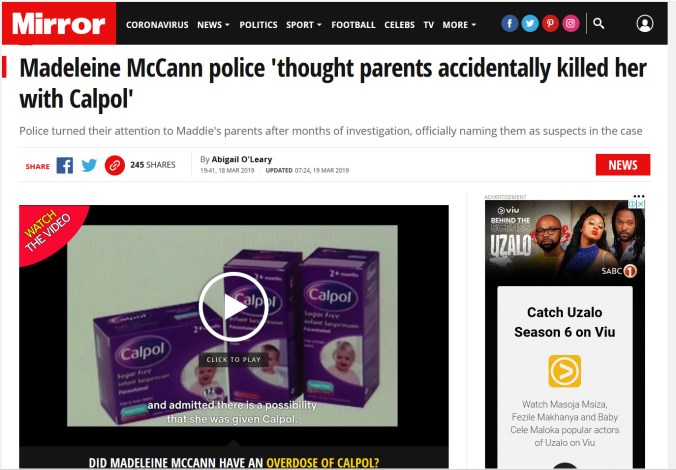
Task: Go to the Coronavirus section
Action: click(x=157, y=25)
